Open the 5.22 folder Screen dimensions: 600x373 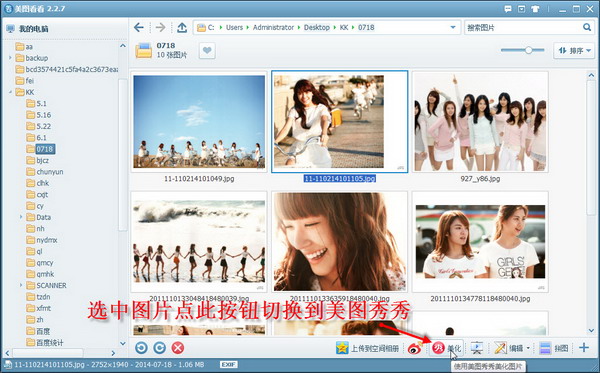click(39, 126)
